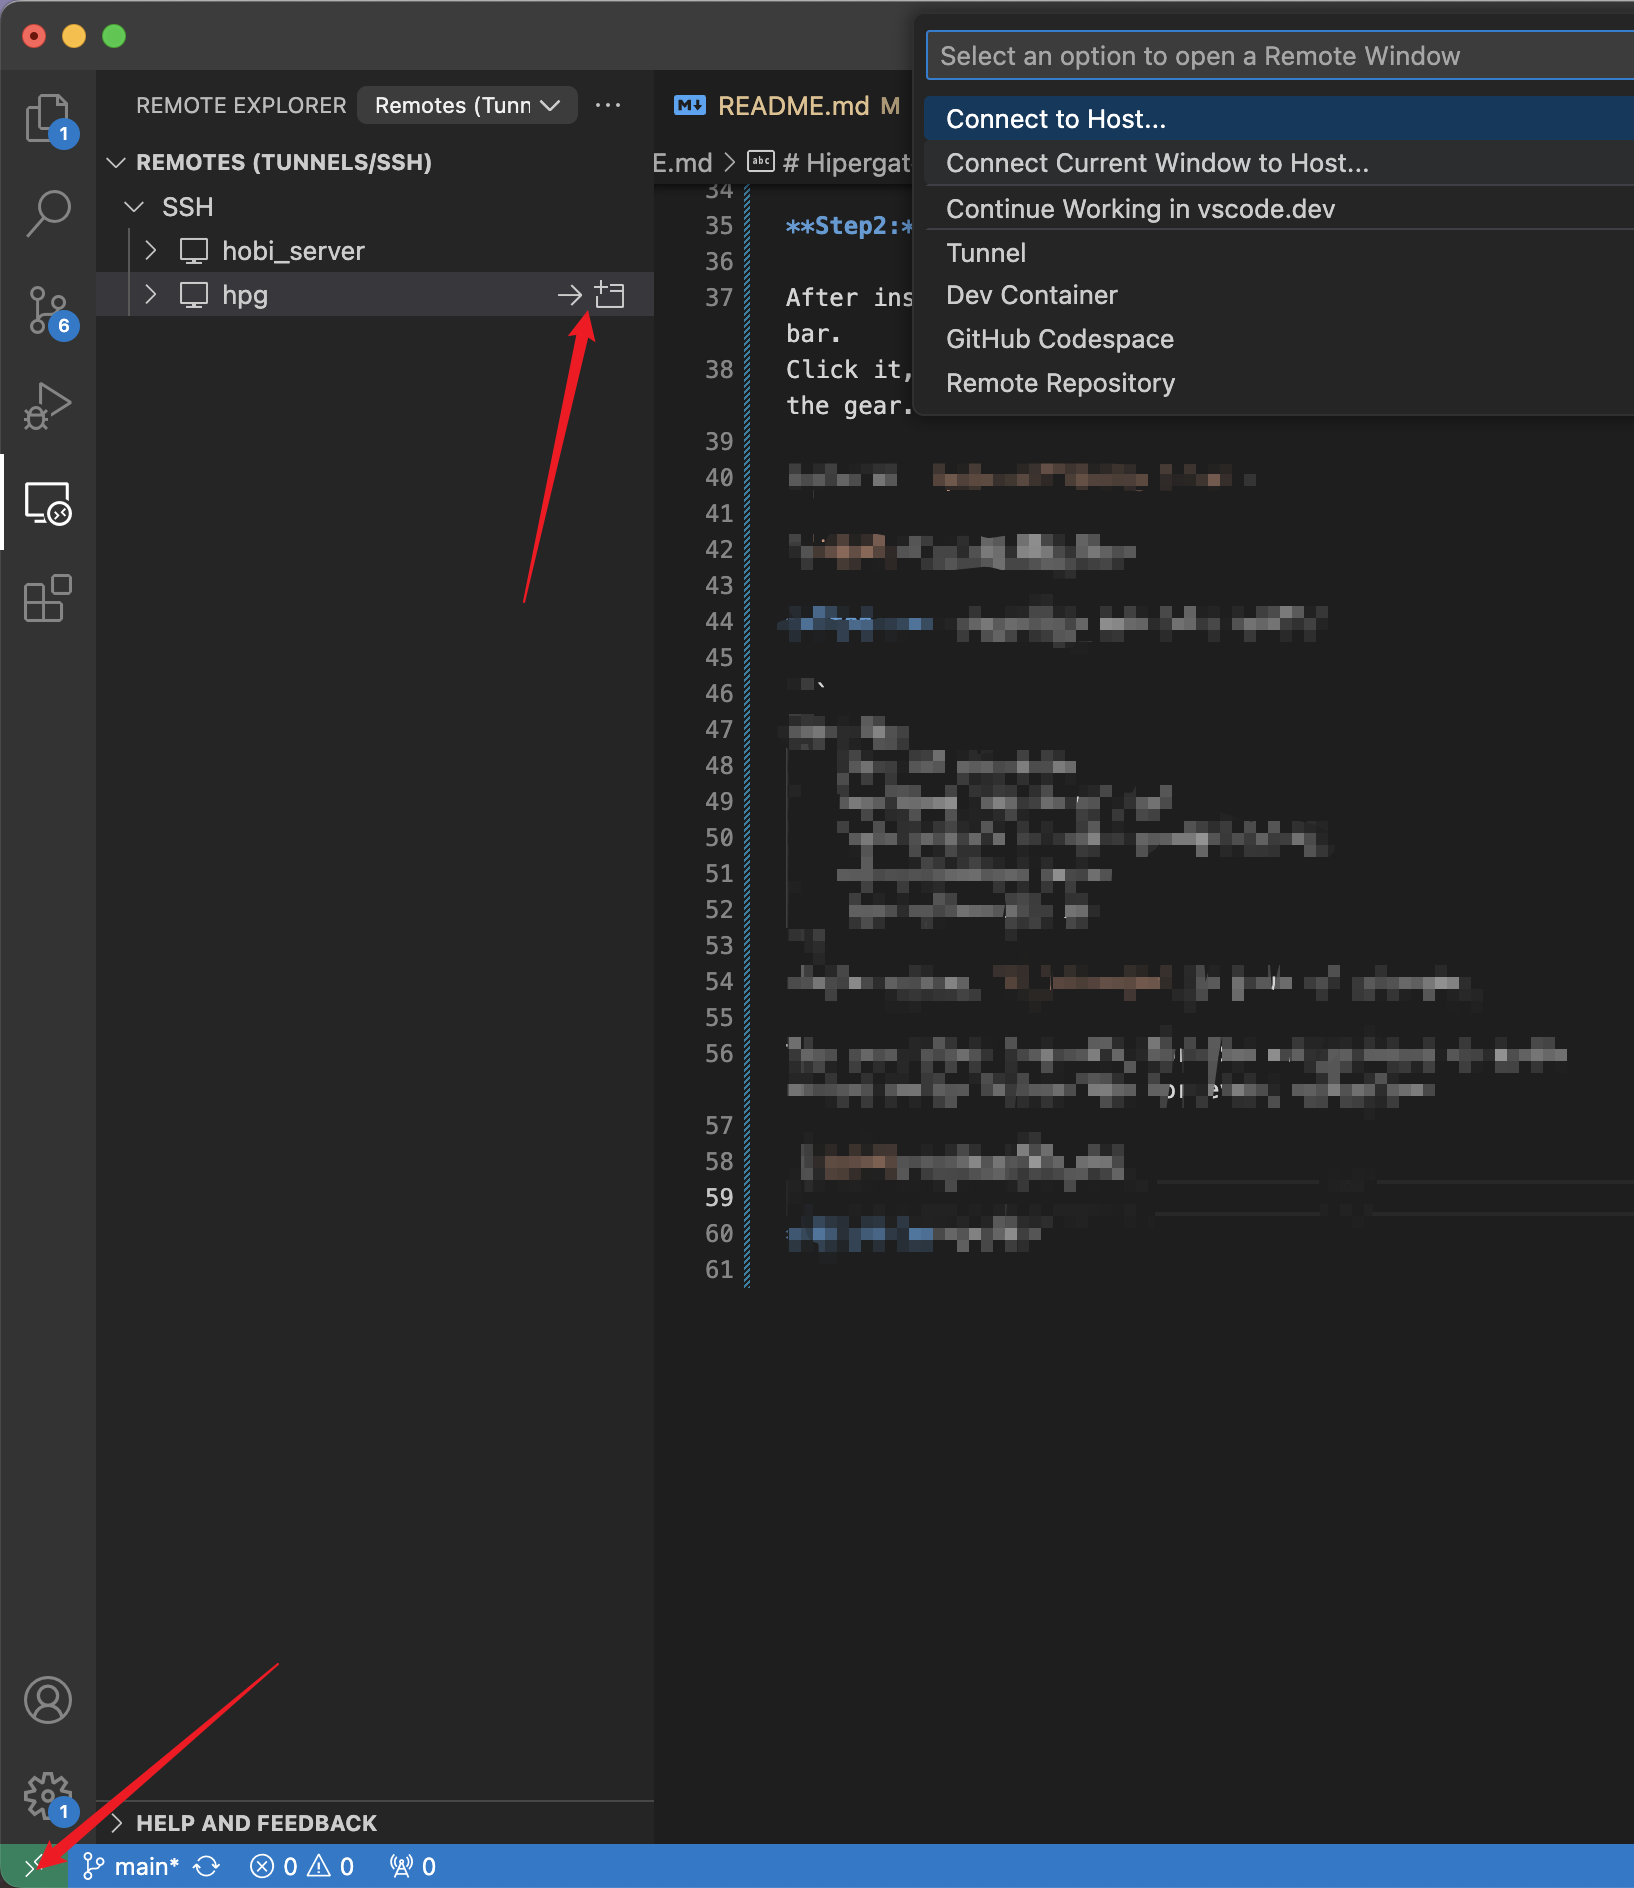
Task: Select Connect to Host... option
Action: [x=1279, y=119]
